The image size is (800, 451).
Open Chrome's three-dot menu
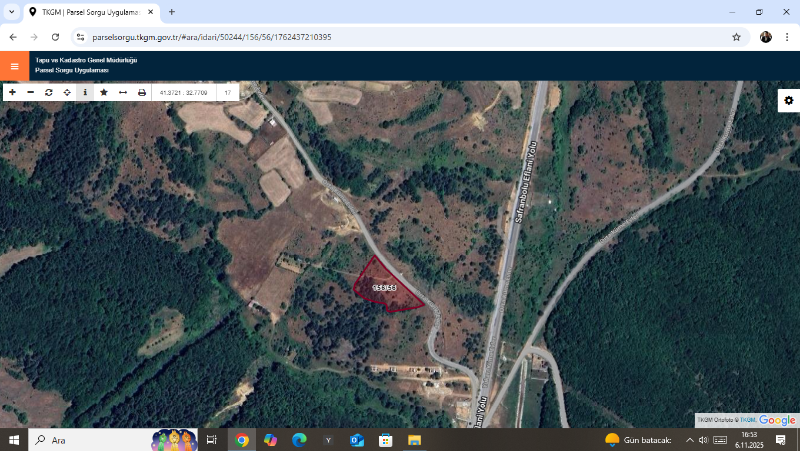(x=787, y=37)
